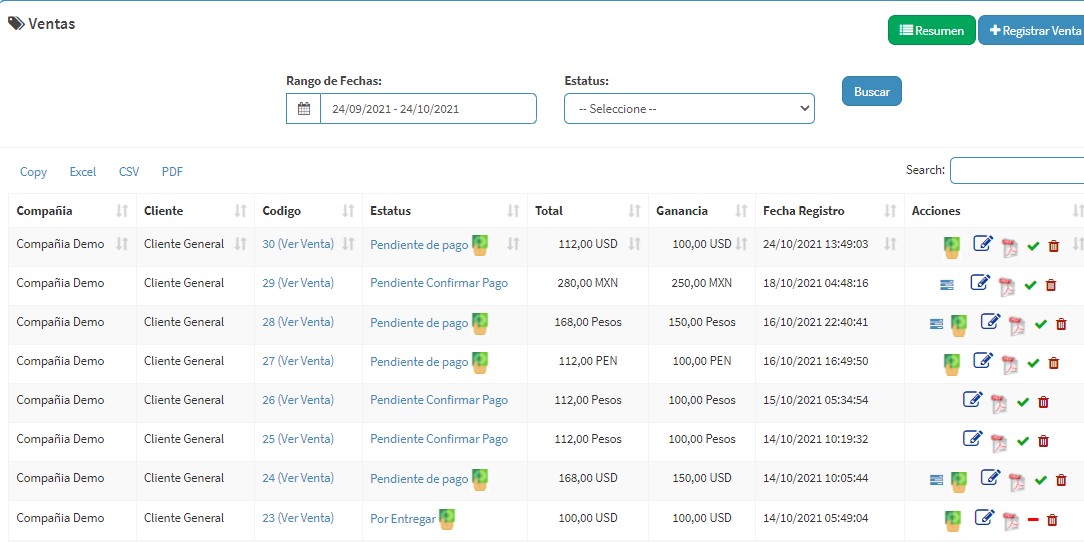Click green checkmark for sale 28
Image resolution: width=1084 pixels, height=542 pixels.
pos(1040,324)
